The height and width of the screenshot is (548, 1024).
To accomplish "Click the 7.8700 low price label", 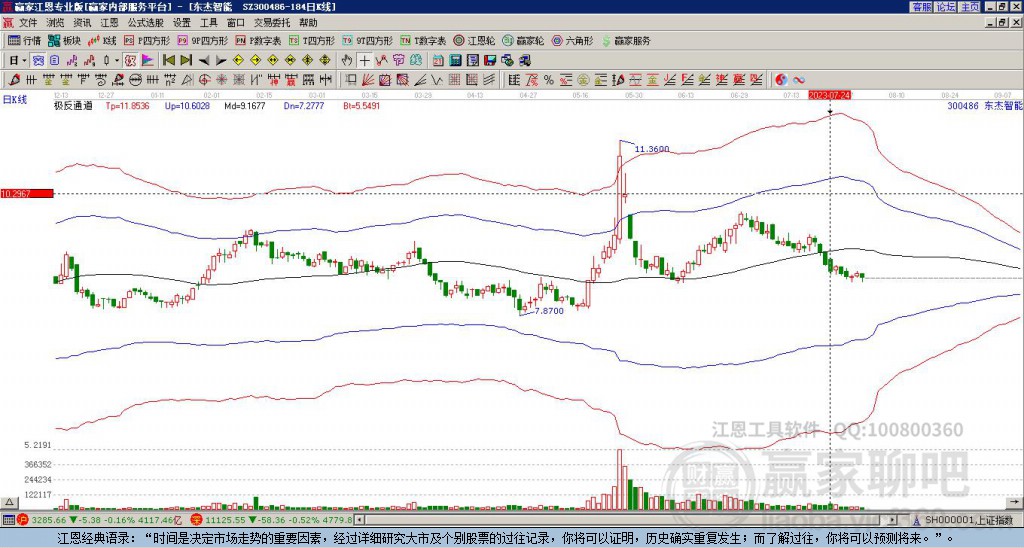I will (x=549, y=311).
